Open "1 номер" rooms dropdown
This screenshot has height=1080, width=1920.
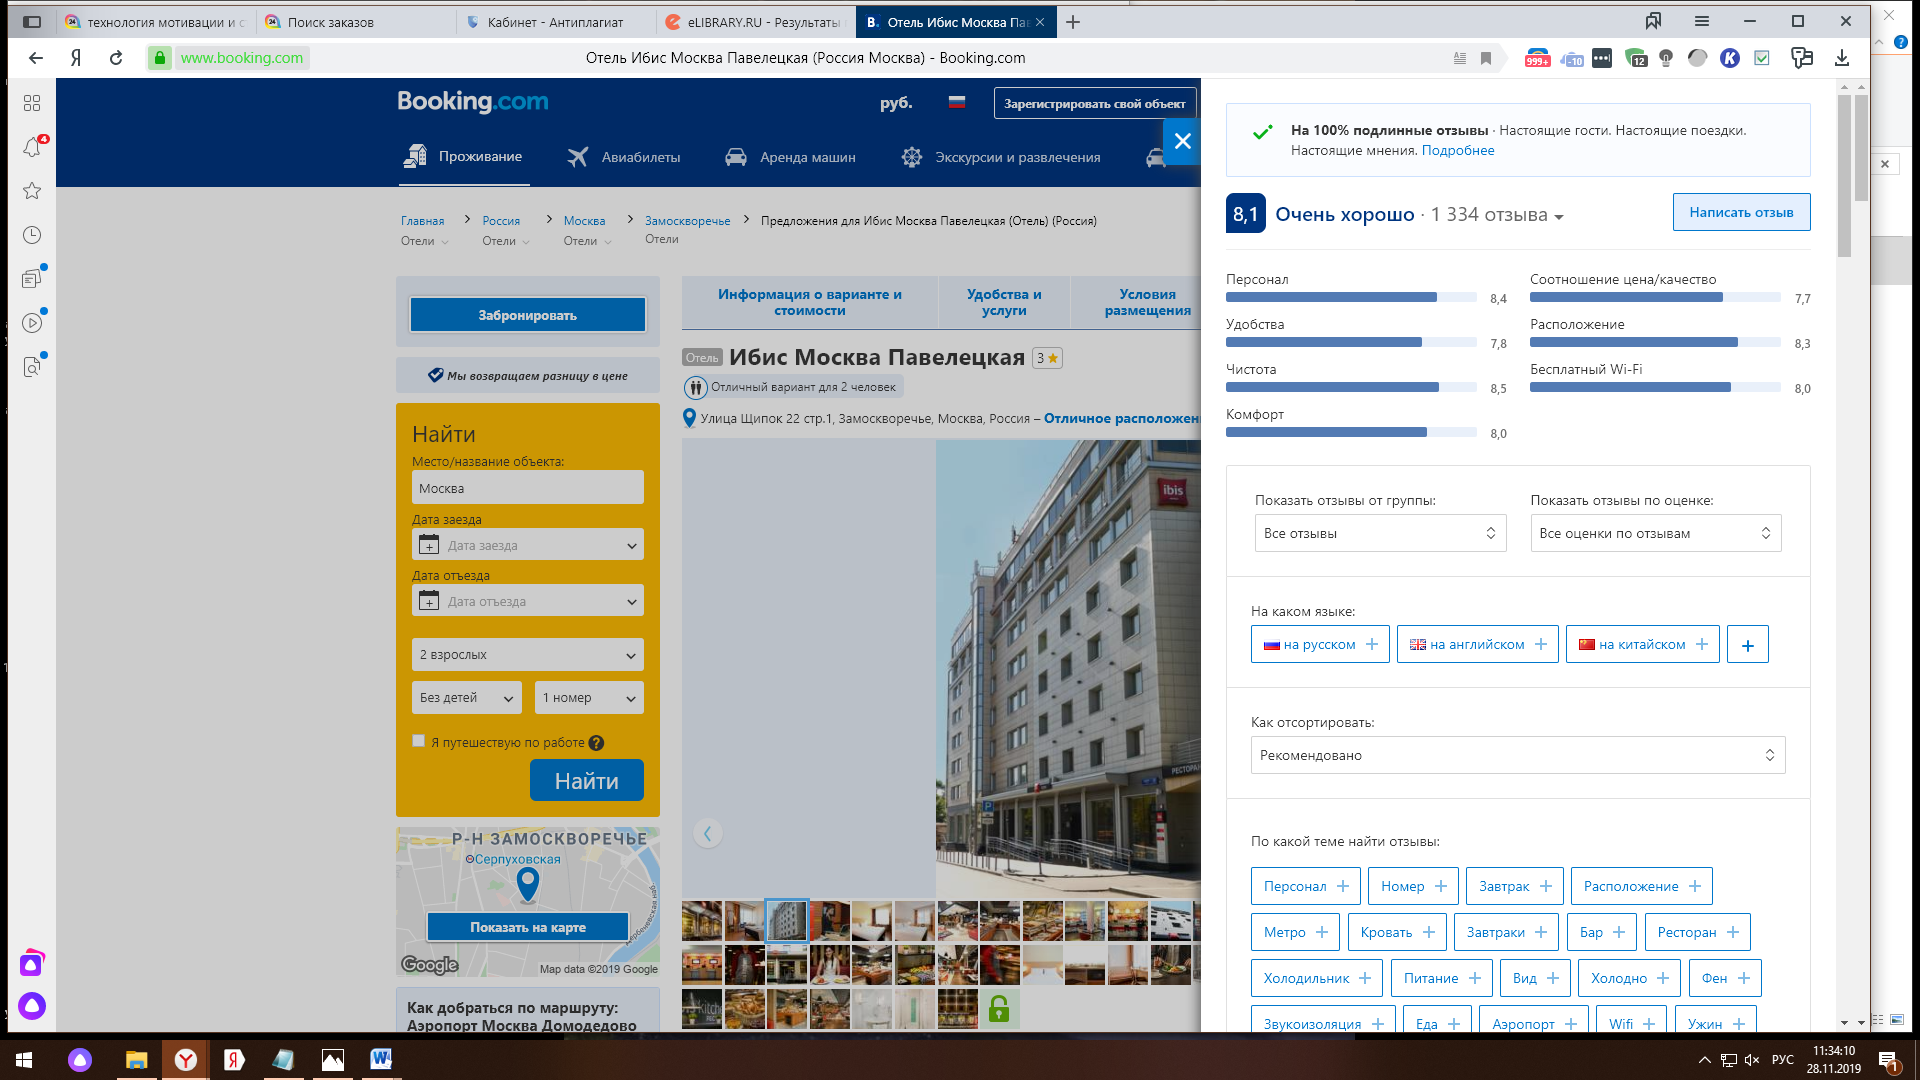click(589, 698)
